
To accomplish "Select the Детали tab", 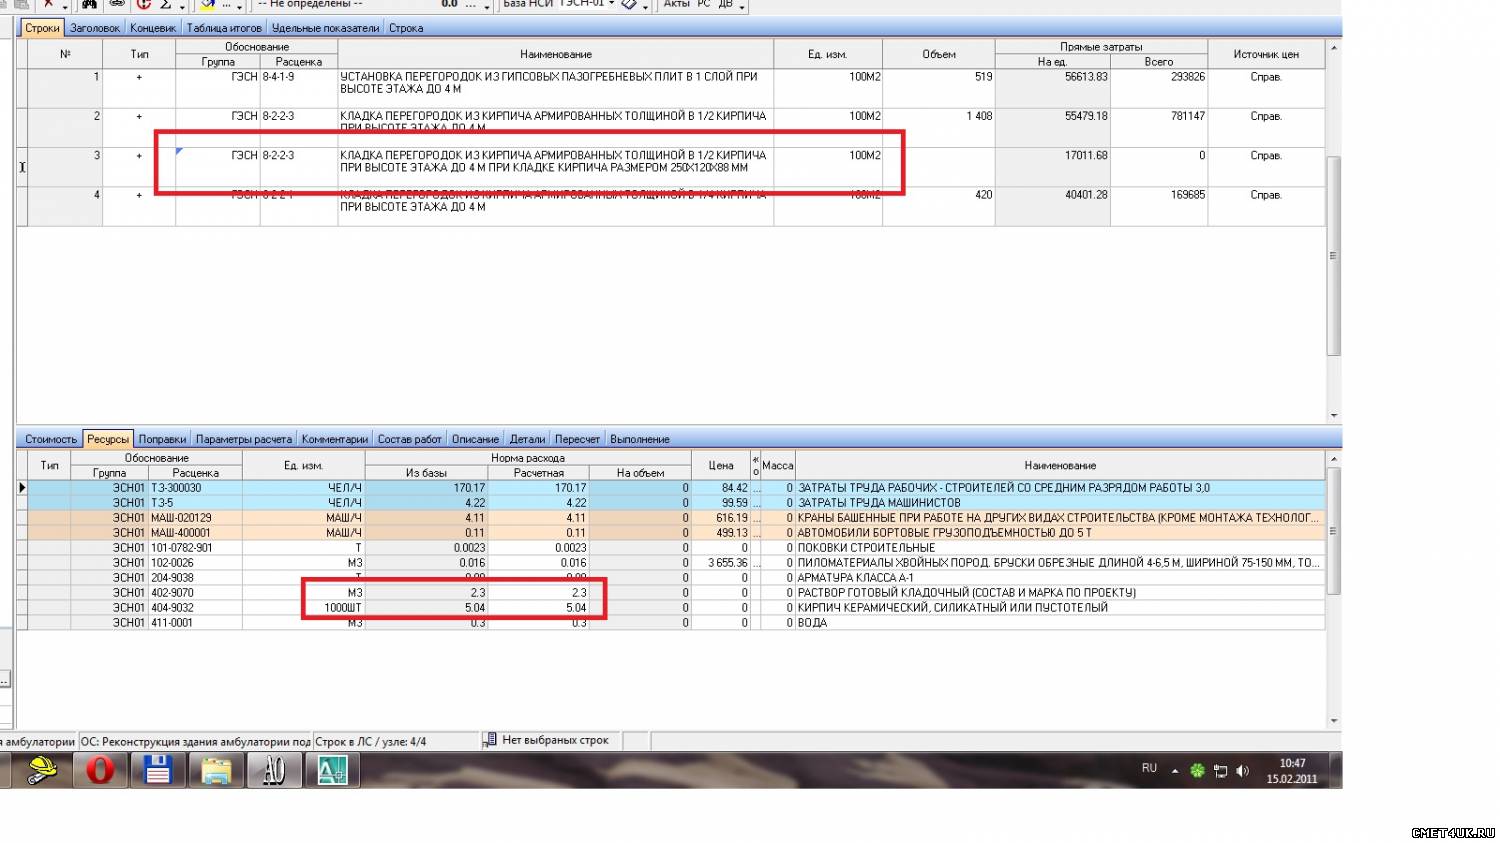I will pyautogui.click(x=528, y=439).
